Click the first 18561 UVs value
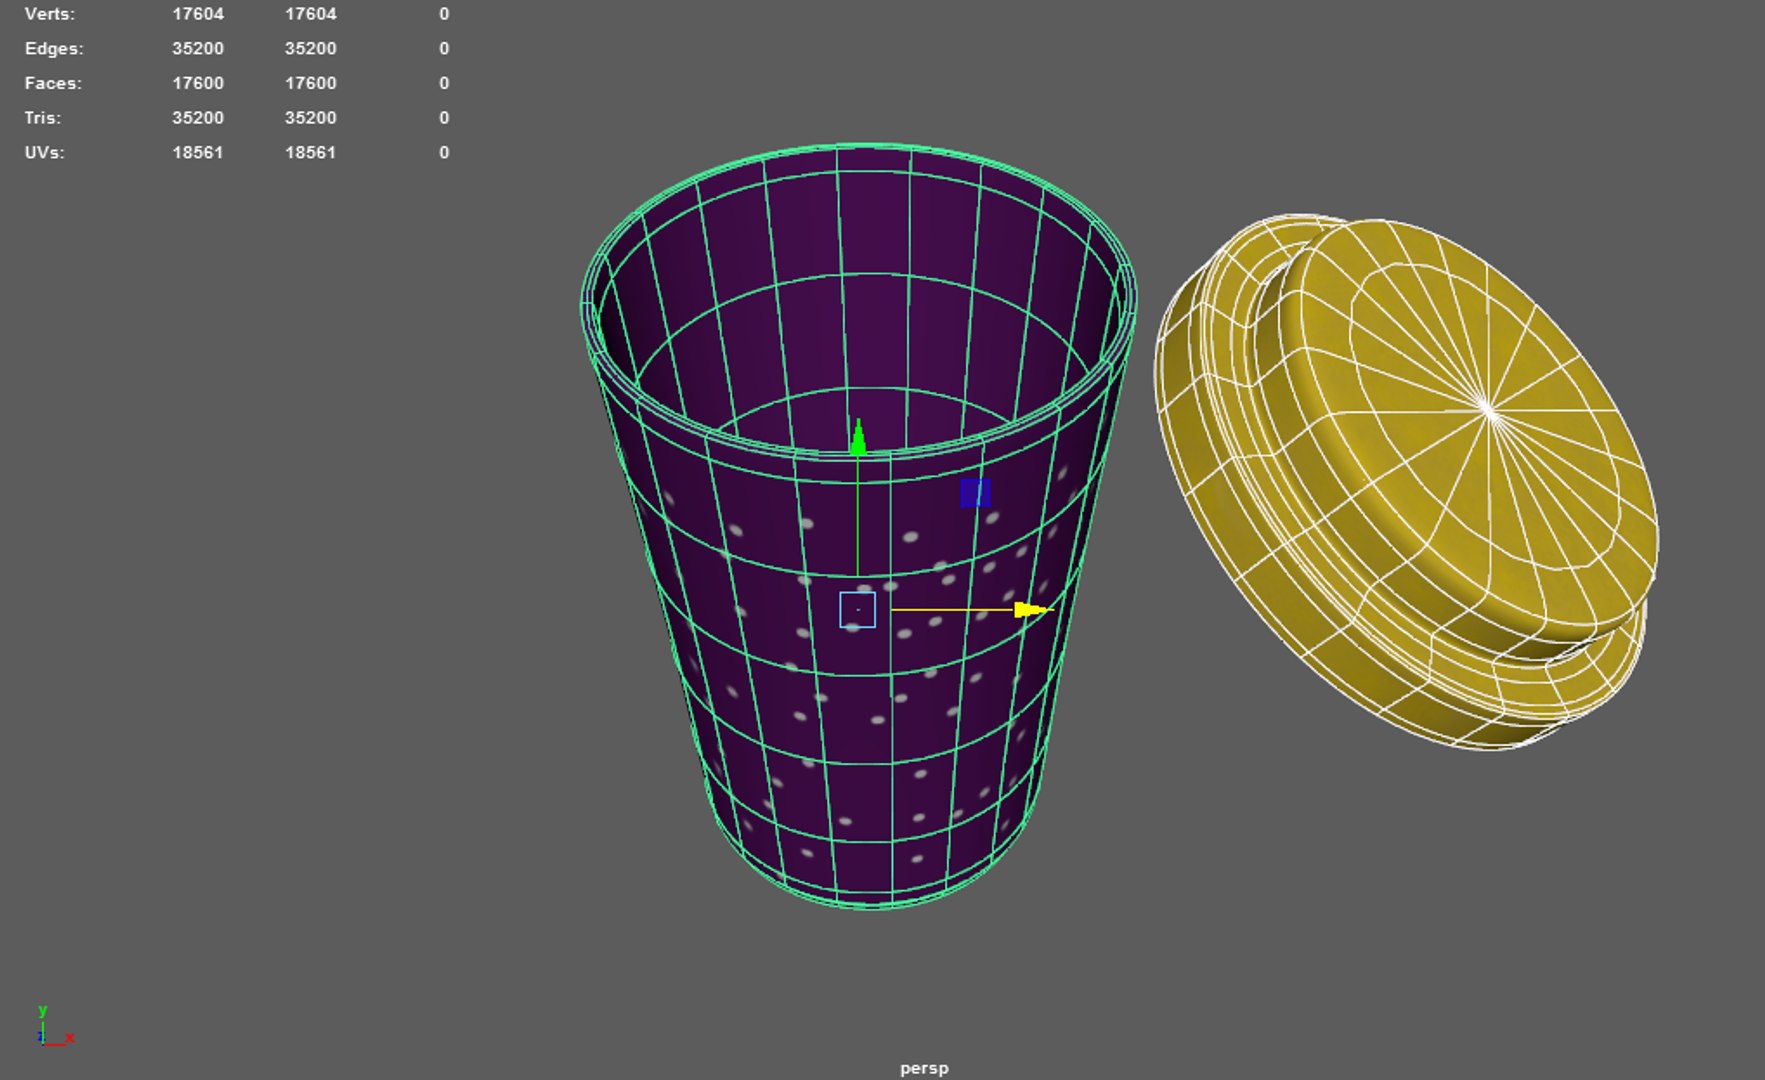The width and height of the screenshot is (1765, 1080). coord(198,152)
